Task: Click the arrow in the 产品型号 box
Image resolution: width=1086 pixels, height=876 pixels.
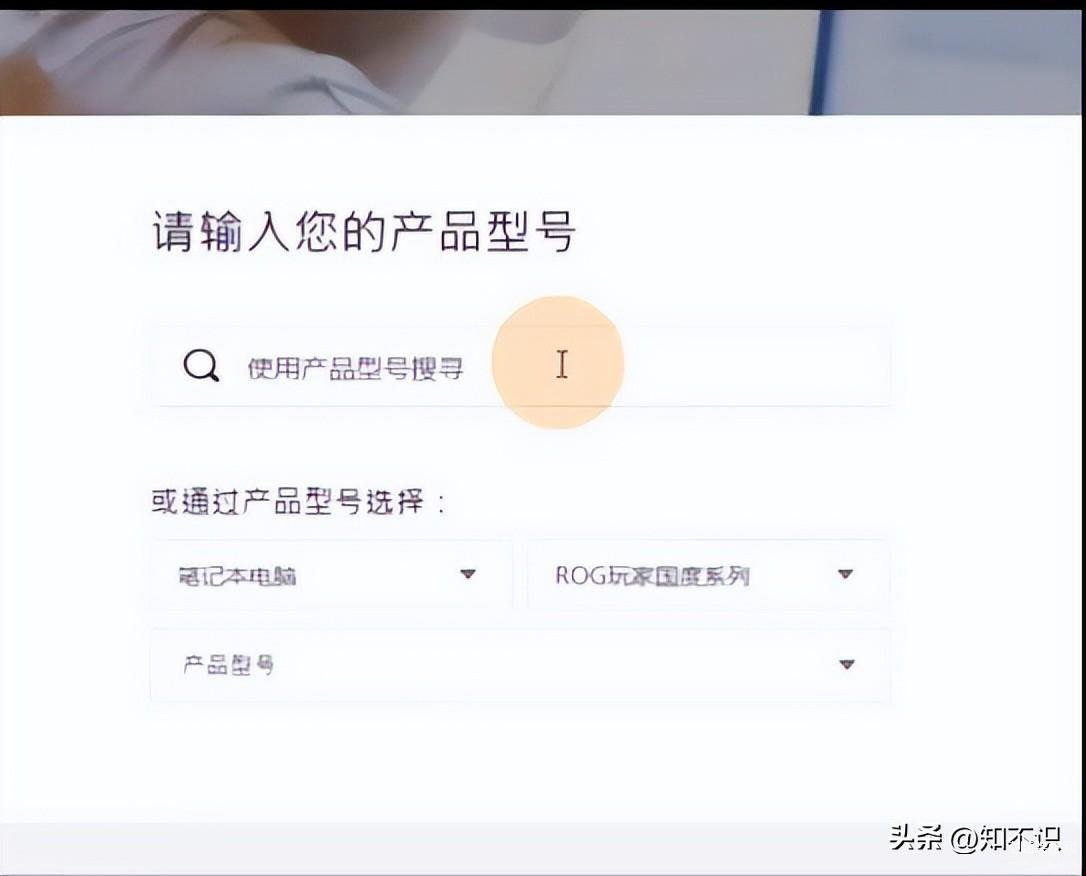Action: (x=846, y=665)
